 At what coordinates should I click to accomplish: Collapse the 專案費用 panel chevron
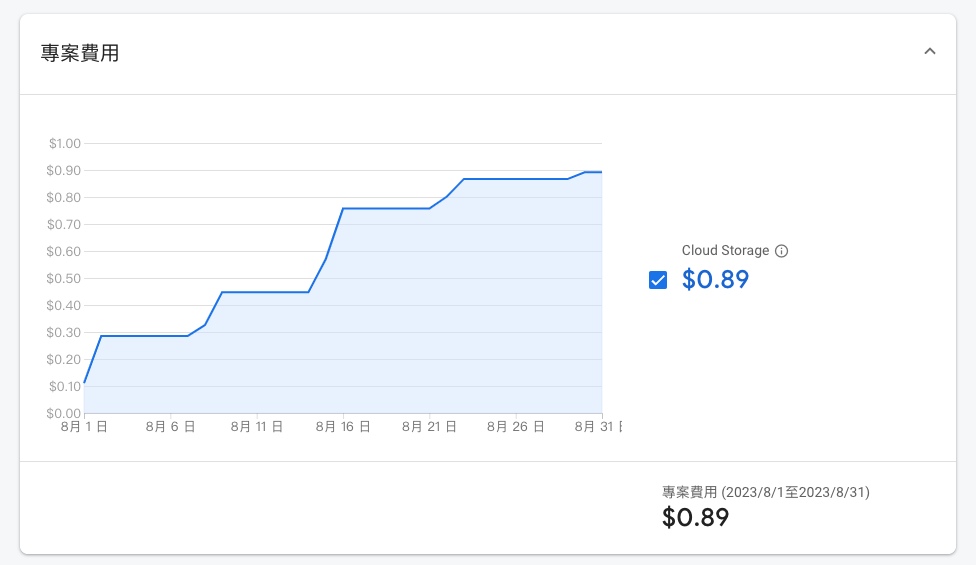coord(930,52)
